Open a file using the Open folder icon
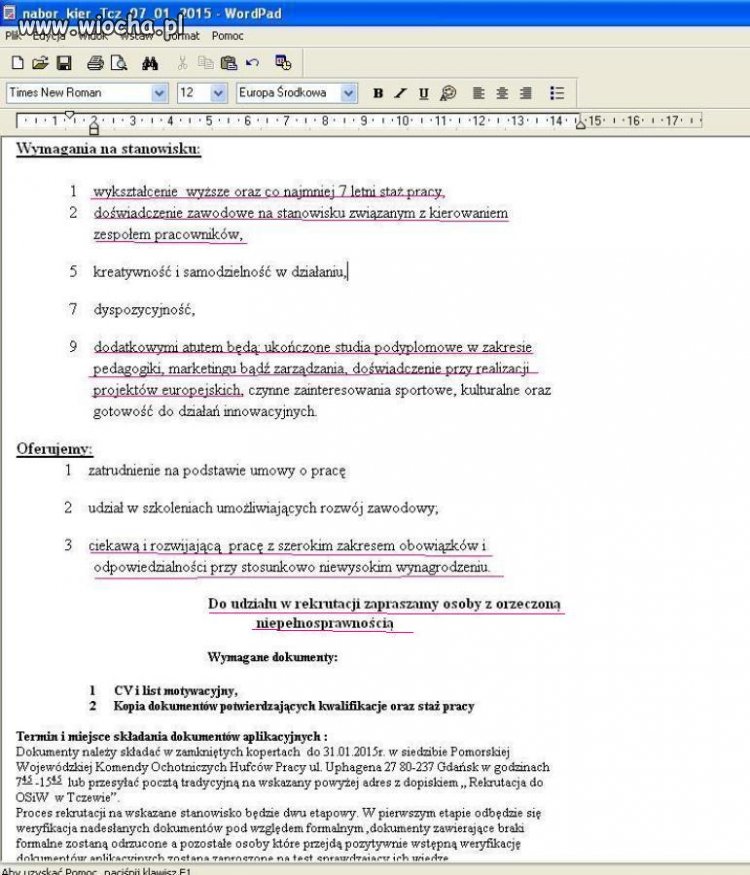 [40, 62]
